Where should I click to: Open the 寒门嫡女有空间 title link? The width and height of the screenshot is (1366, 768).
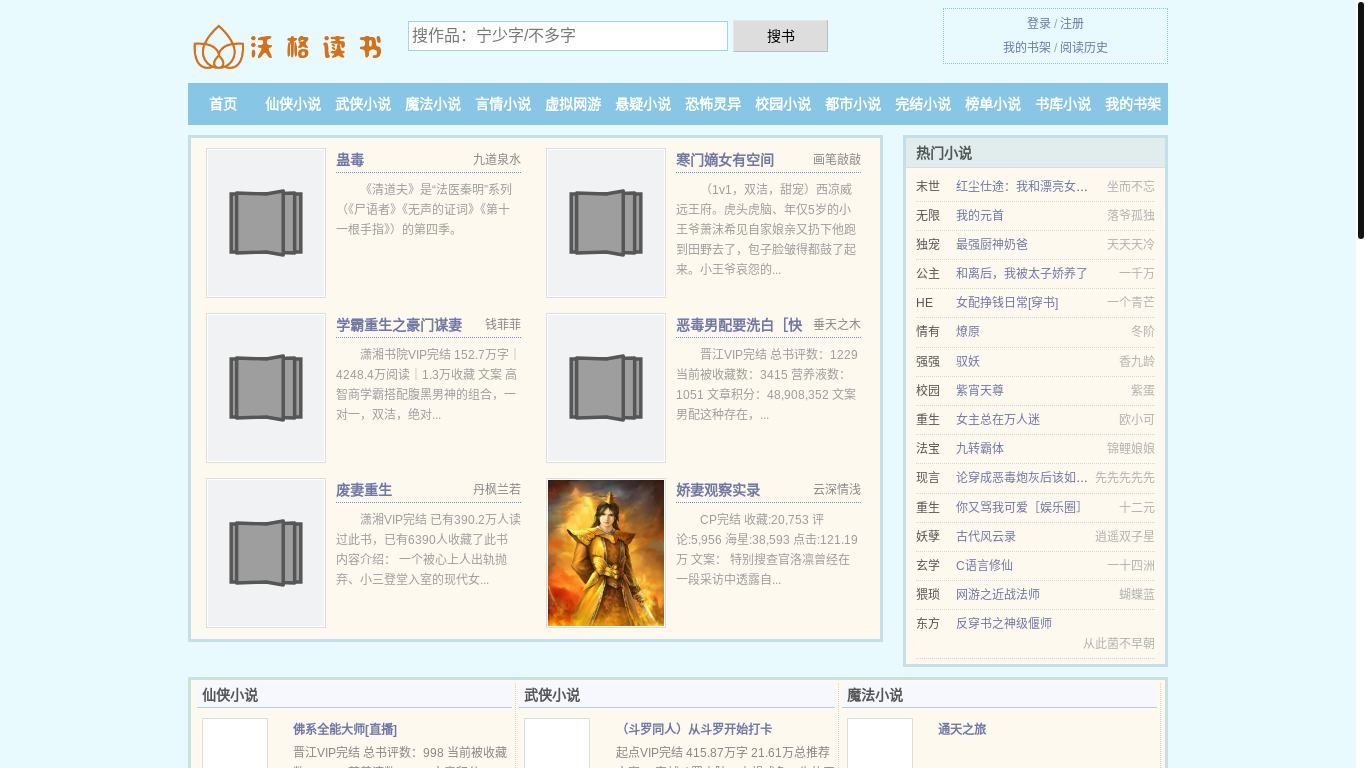pyautogui.click(x=725, y=160)
